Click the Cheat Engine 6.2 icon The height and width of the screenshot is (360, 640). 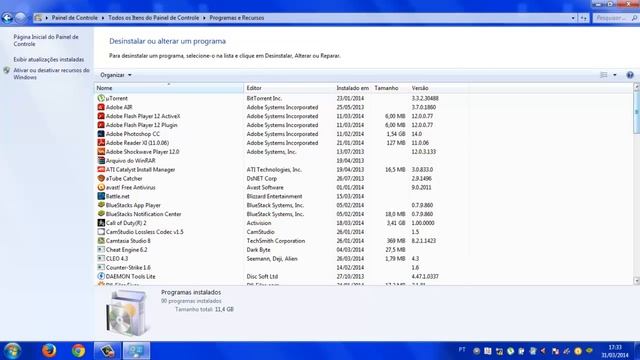pyautogui.click(x=101, y=249)
